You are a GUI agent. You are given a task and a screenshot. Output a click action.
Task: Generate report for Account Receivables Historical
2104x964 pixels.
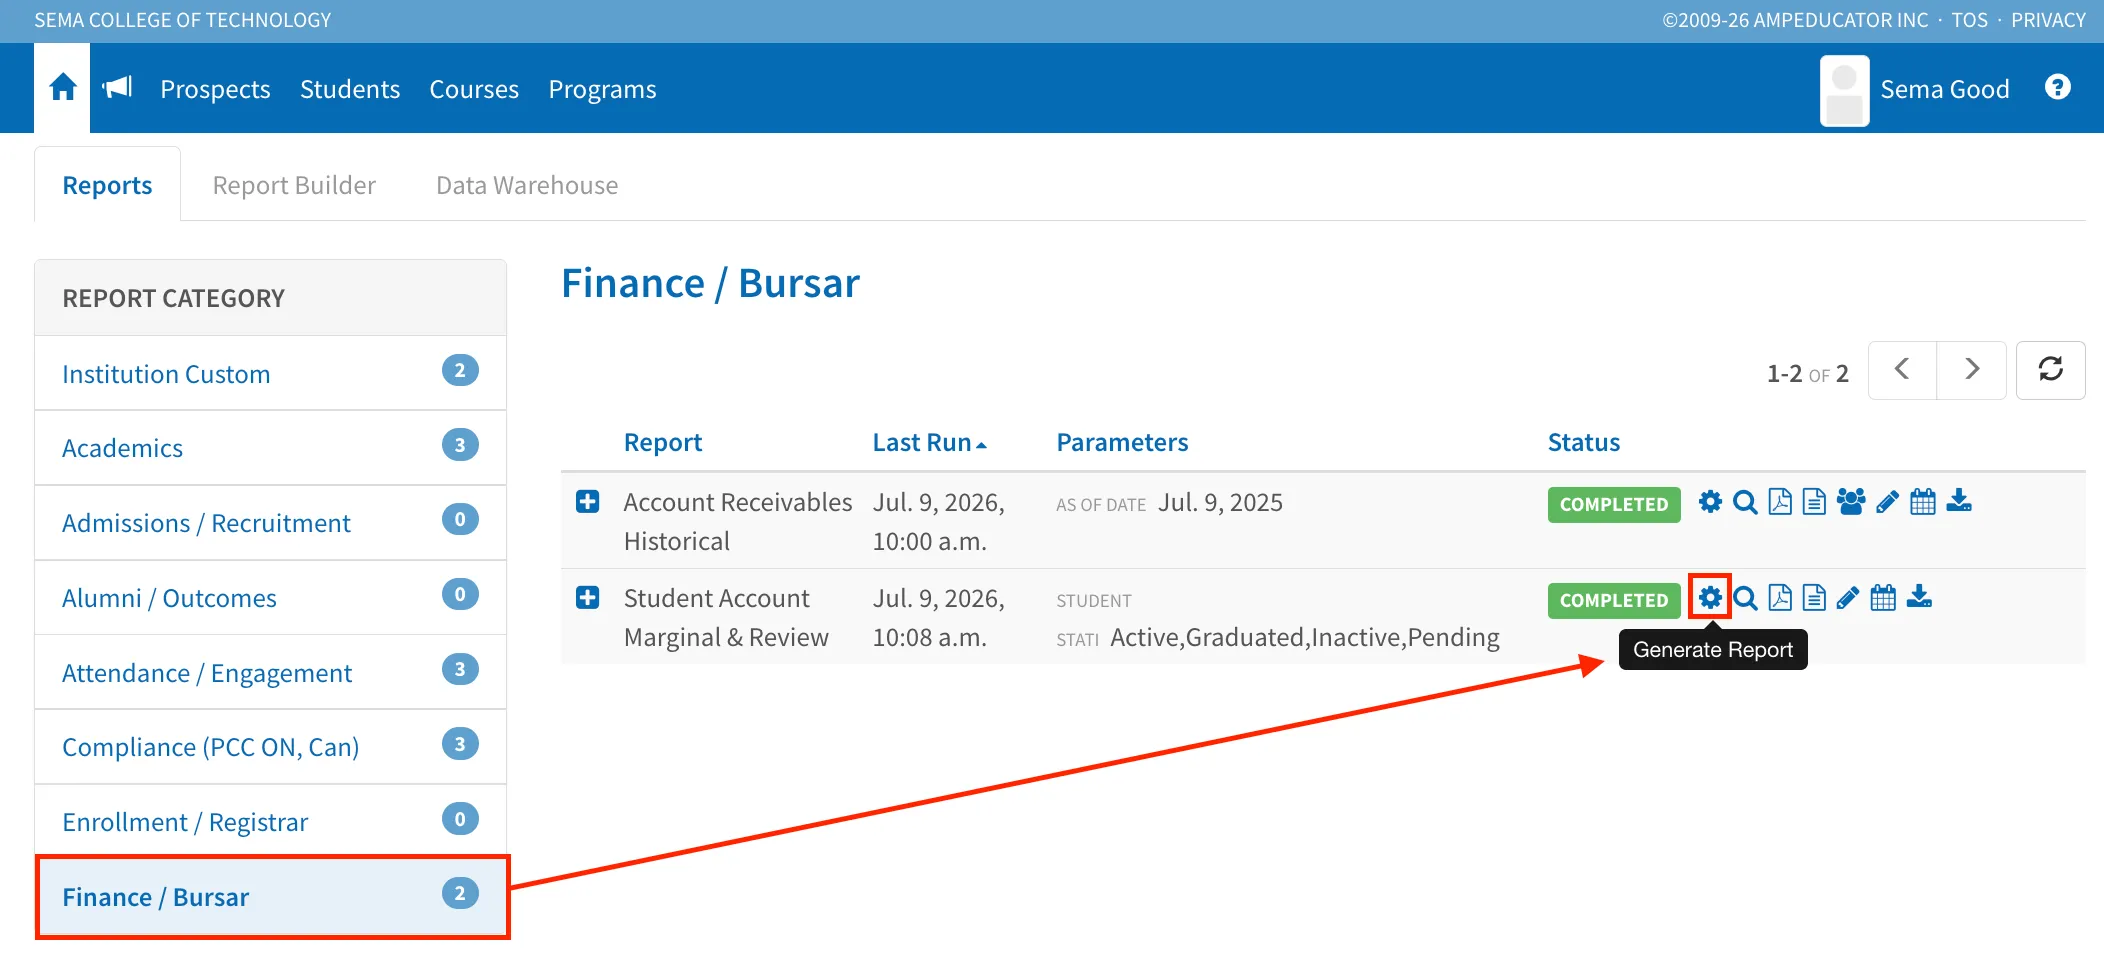click(1710, 501)
